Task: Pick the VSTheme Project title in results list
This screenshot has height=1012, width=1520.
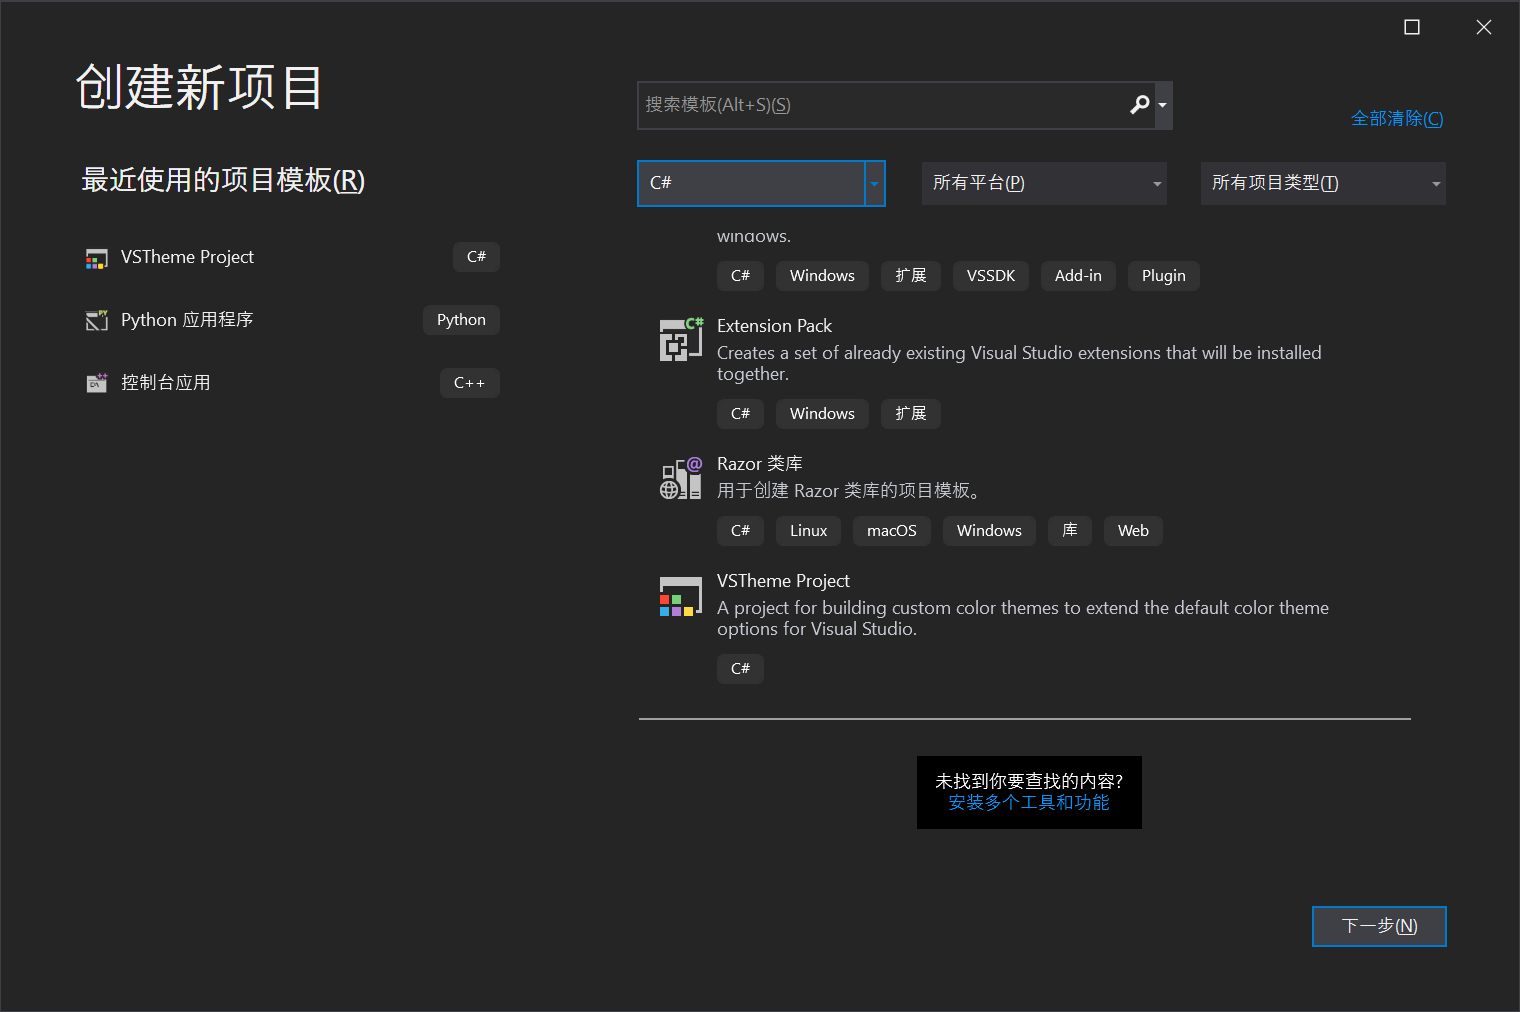Action: [x=783, y=581]
